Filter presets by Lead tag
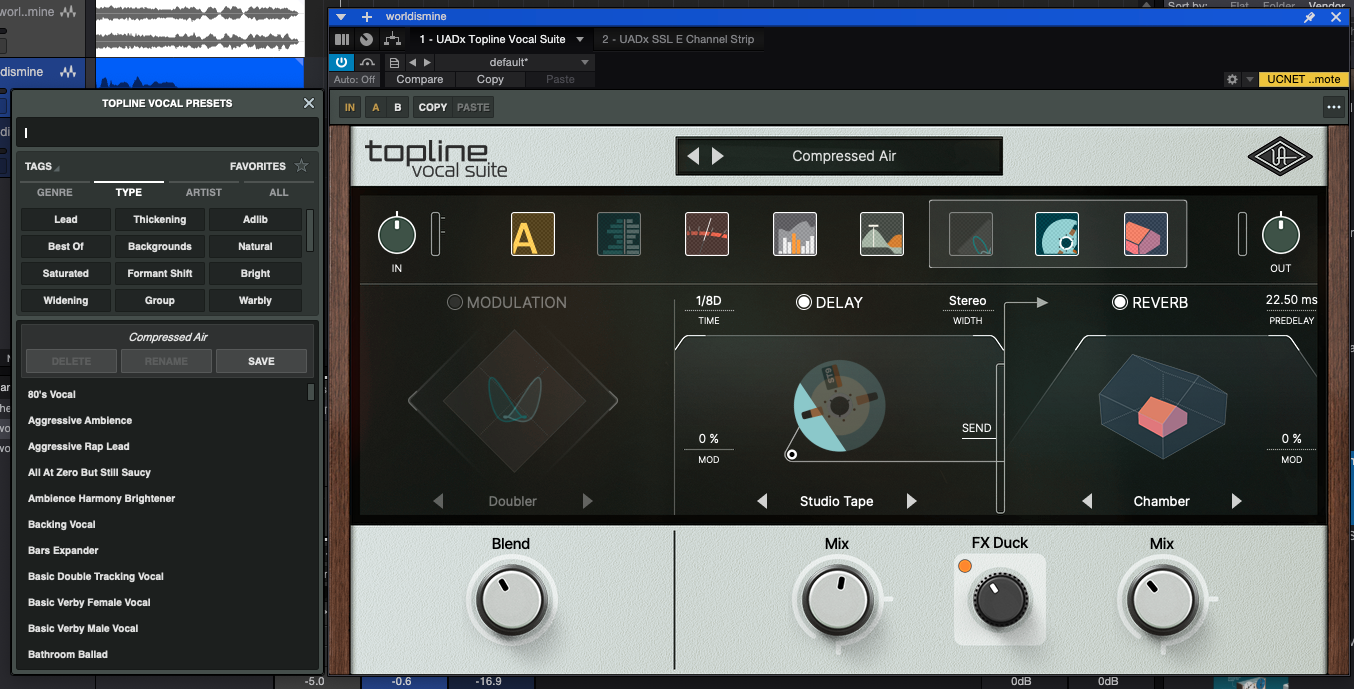The image size is (1354, 689). (x=66, y=219)
